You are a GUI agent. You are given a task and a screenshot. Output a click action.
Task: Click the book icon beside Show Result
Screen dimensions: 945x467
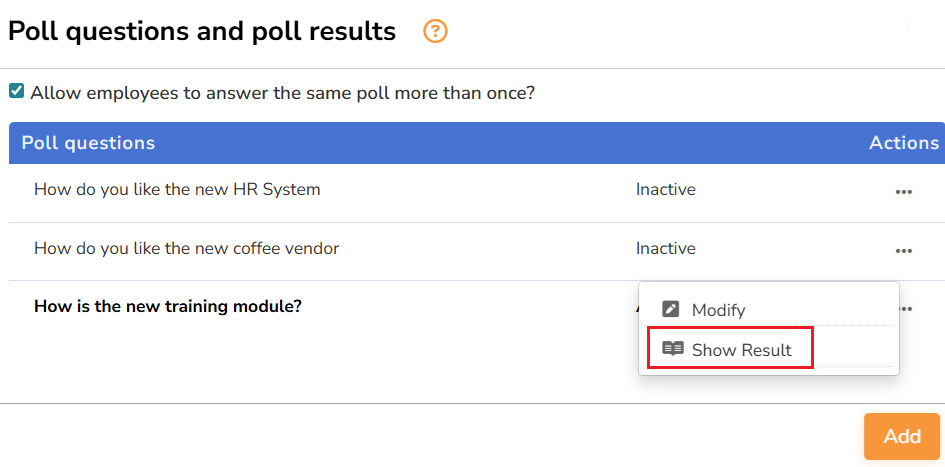(673, 349)
